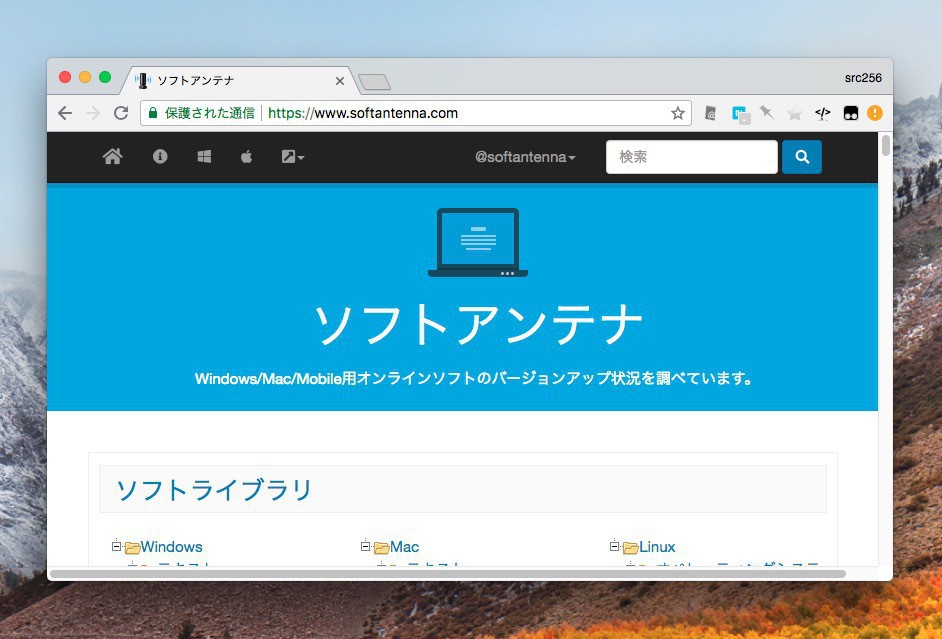Click the </> code extension icon
The width and height of the screenshot is (942, 639).
[822, 113]
